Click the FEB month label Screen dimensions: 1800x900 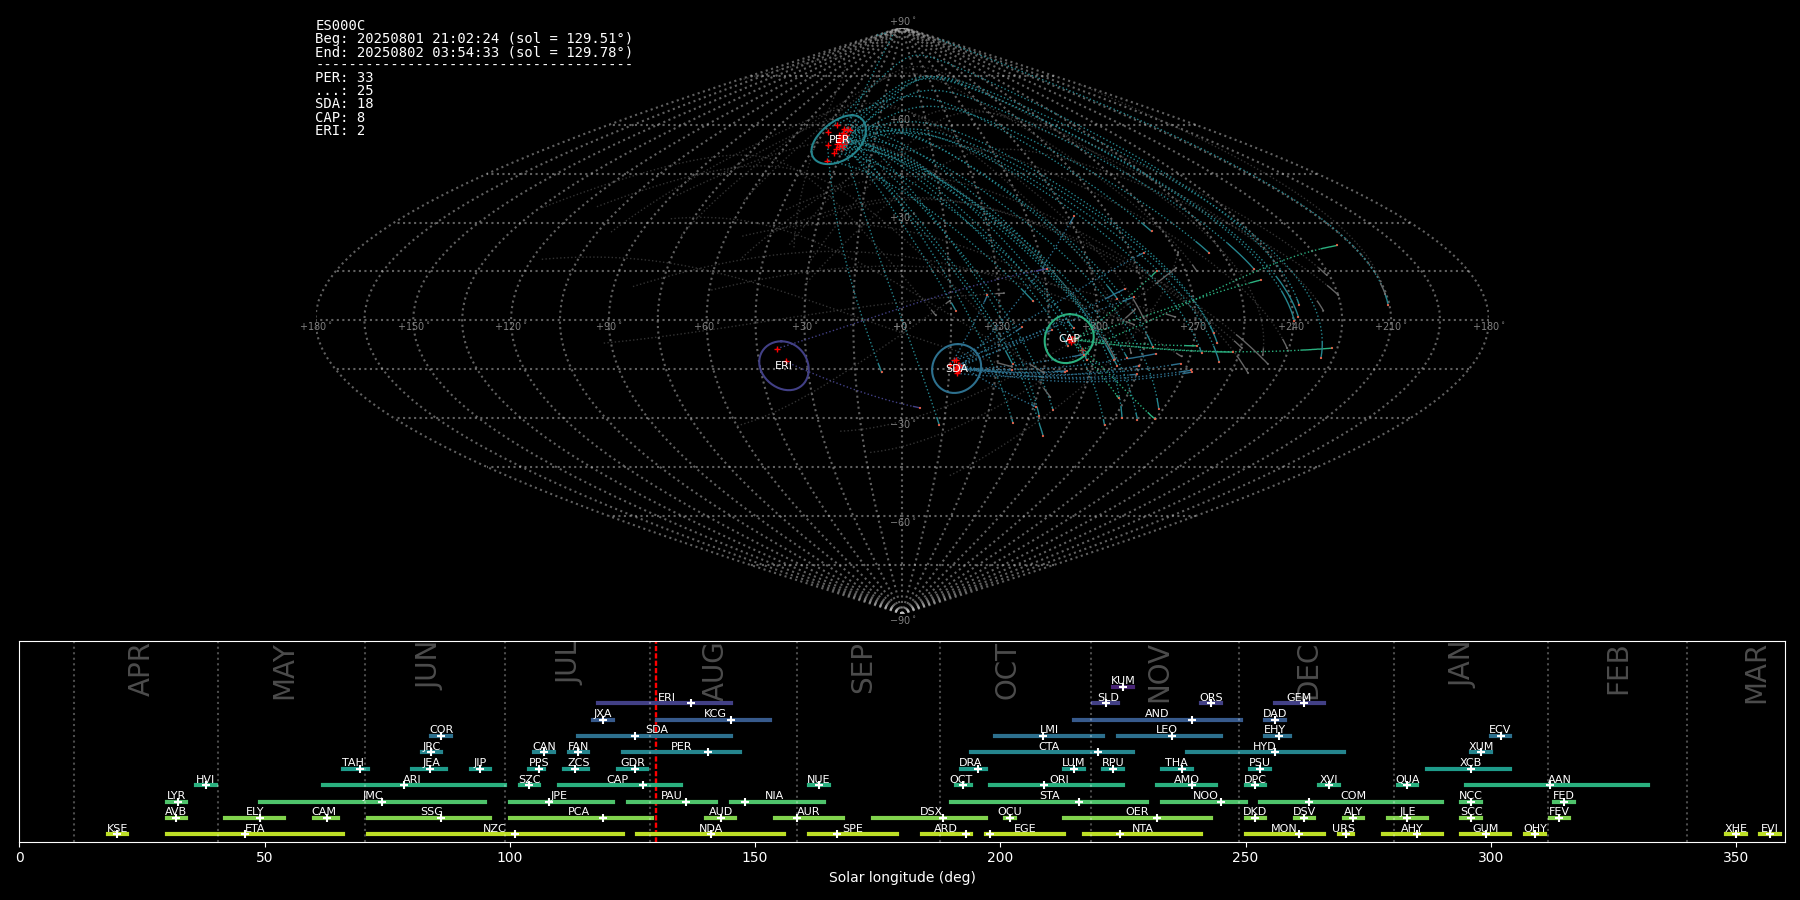1618,670
